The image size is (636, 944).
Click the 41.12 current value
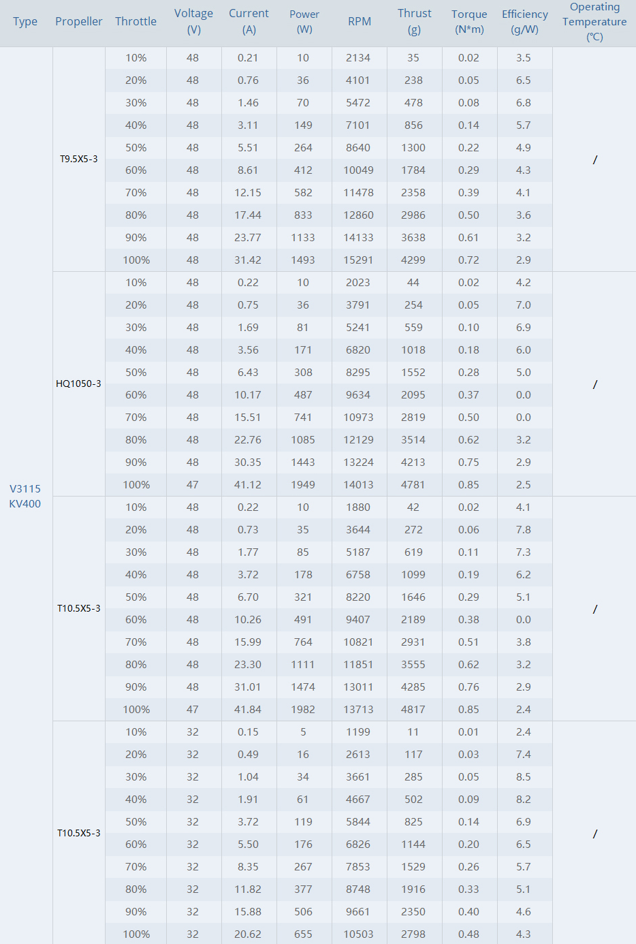pyautogui.click(x=248, y=485)
